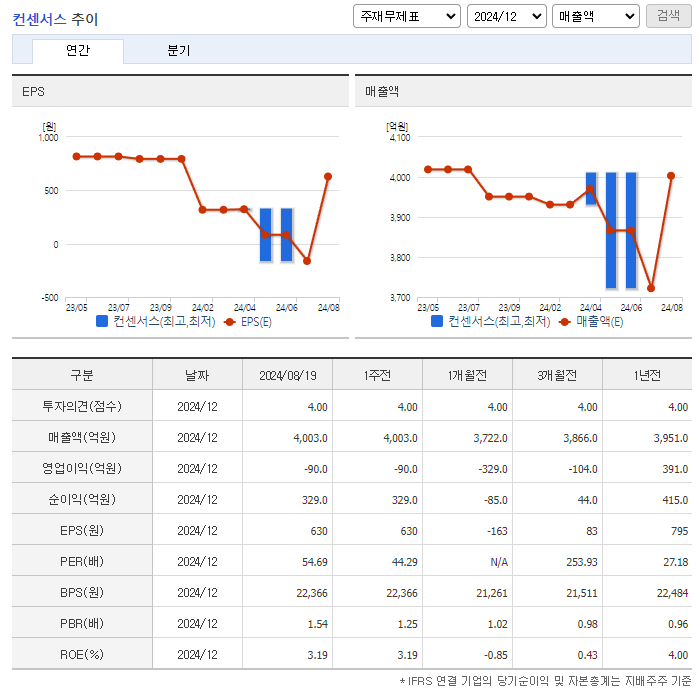Click PBR value 0.96
700x694 pixels.
click(678, 624)
